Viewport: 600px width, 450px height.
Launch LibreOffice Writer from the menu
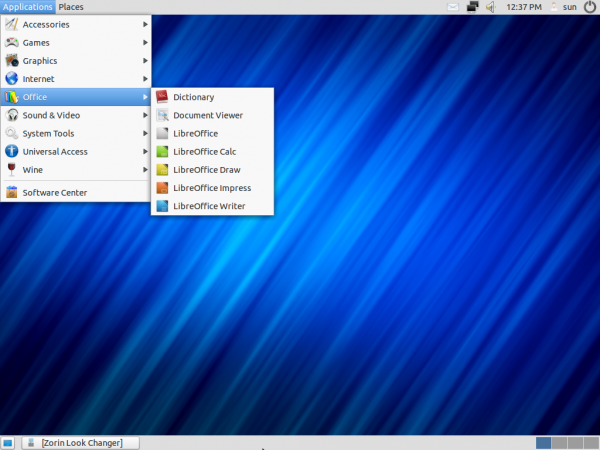point(212,206)
